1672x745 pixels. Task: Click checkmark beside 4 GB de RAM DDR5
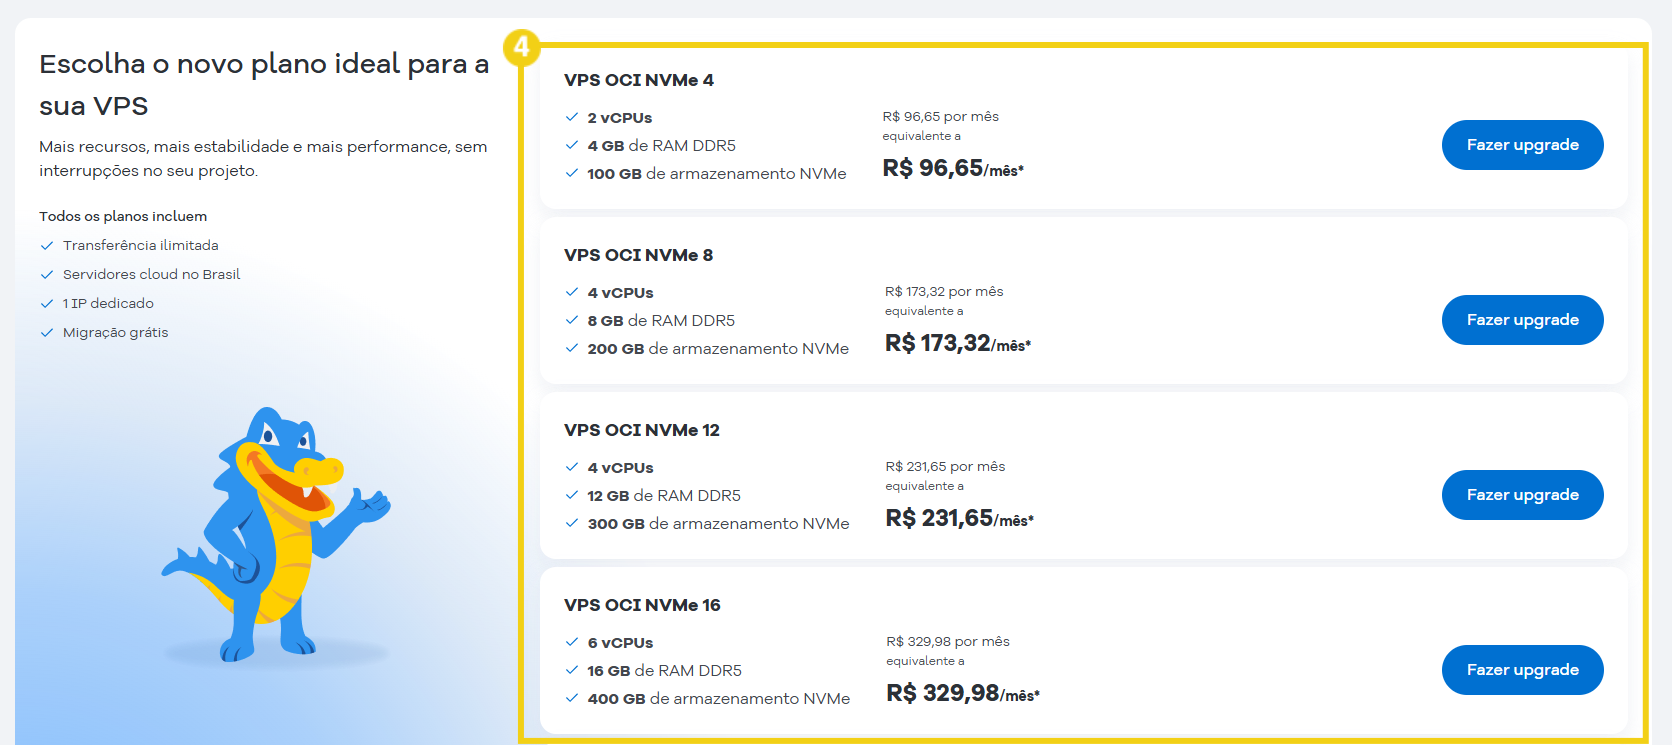pyautogui.click(x=572, y=145)
